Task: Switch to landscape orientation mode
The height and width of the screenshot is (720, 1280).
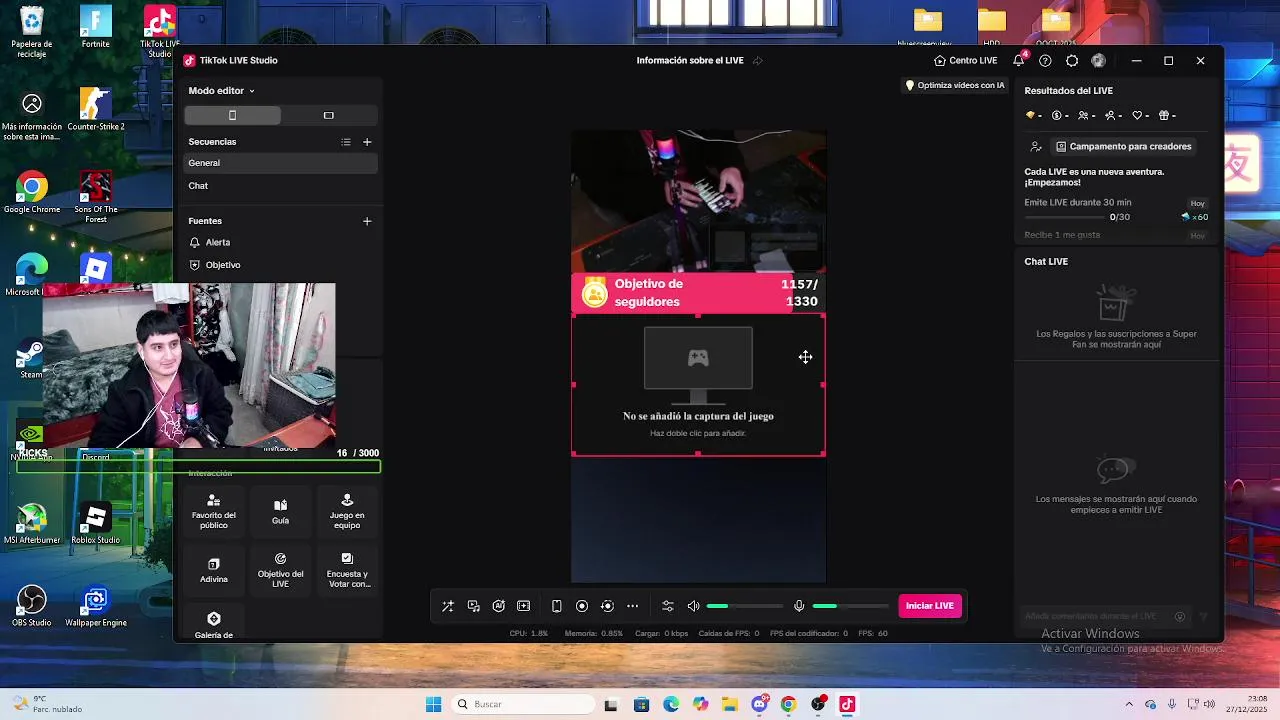Action: coord(328,115)
